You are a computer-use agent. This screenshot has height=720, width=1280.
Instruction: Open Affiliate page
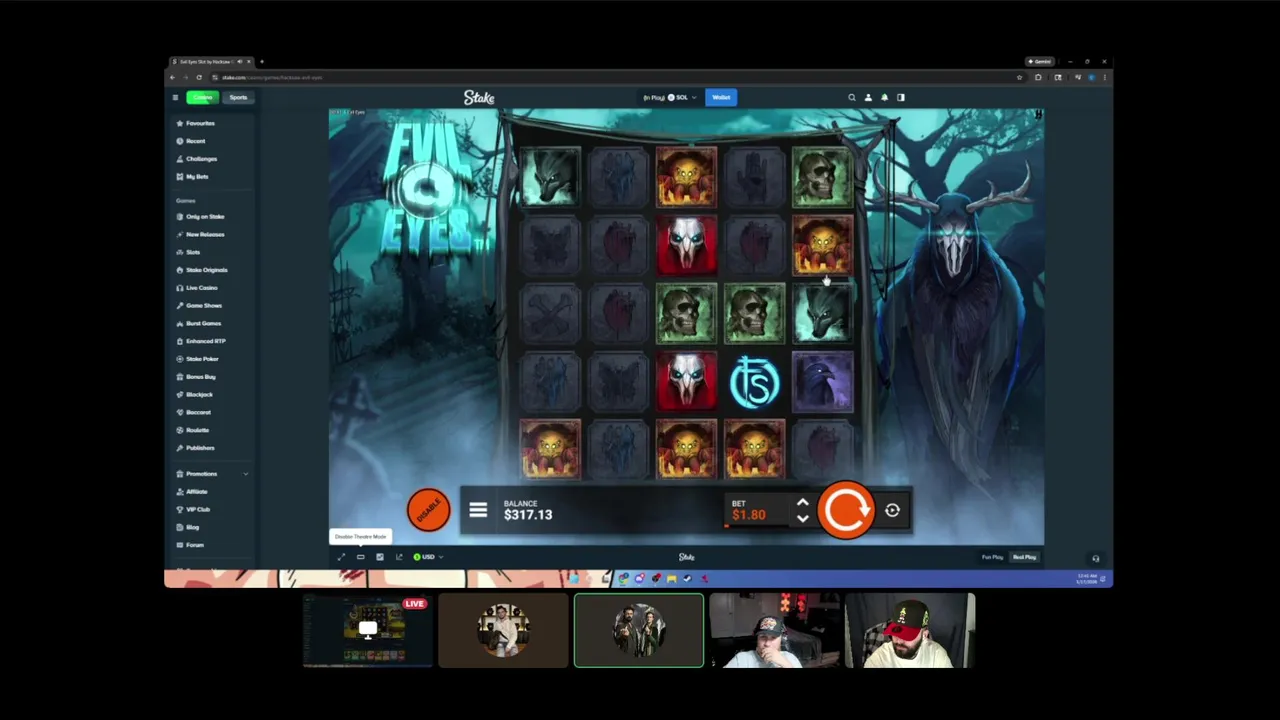192,492
